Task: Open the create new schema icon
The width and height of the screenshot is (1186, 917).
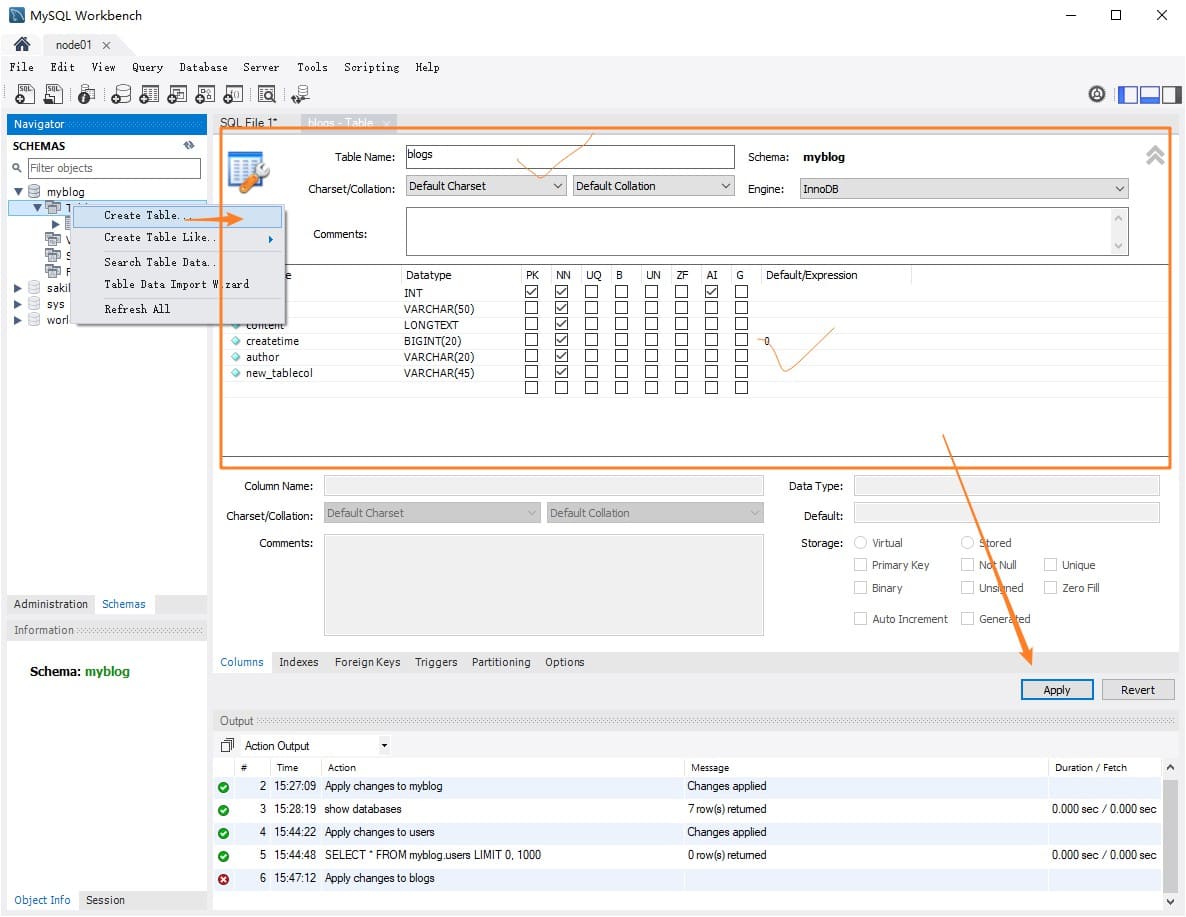Action: coord(121,94)
